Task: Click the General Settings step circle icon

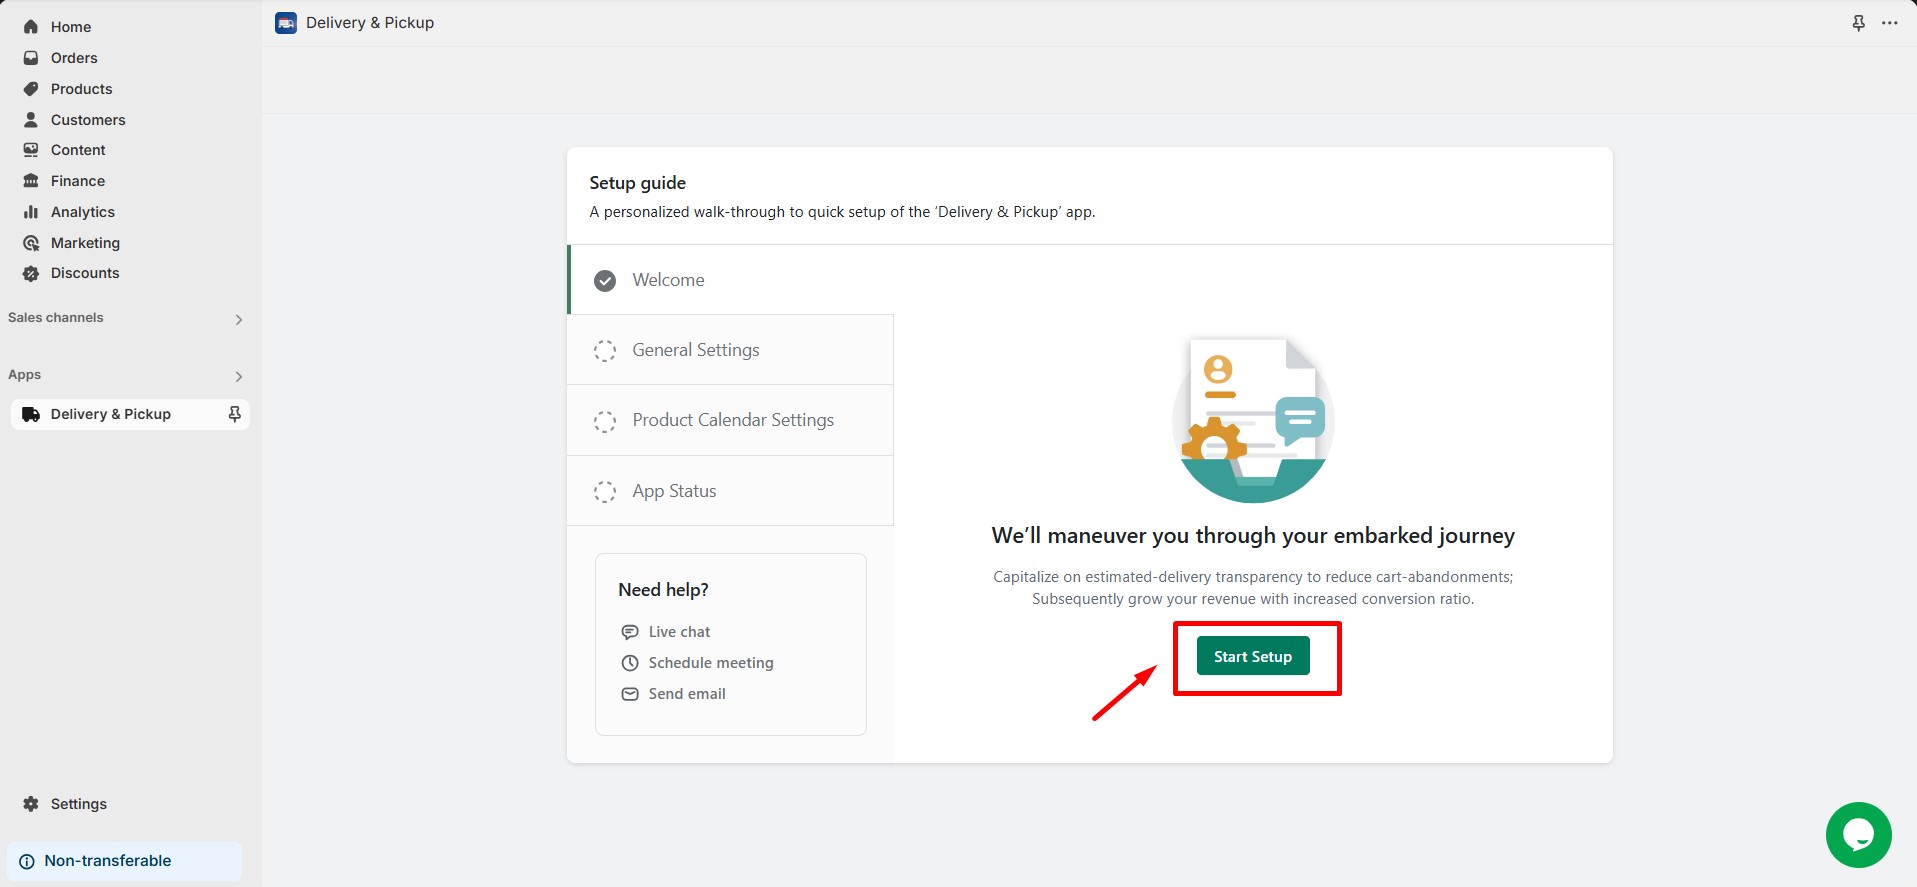Action: point(605,351)
